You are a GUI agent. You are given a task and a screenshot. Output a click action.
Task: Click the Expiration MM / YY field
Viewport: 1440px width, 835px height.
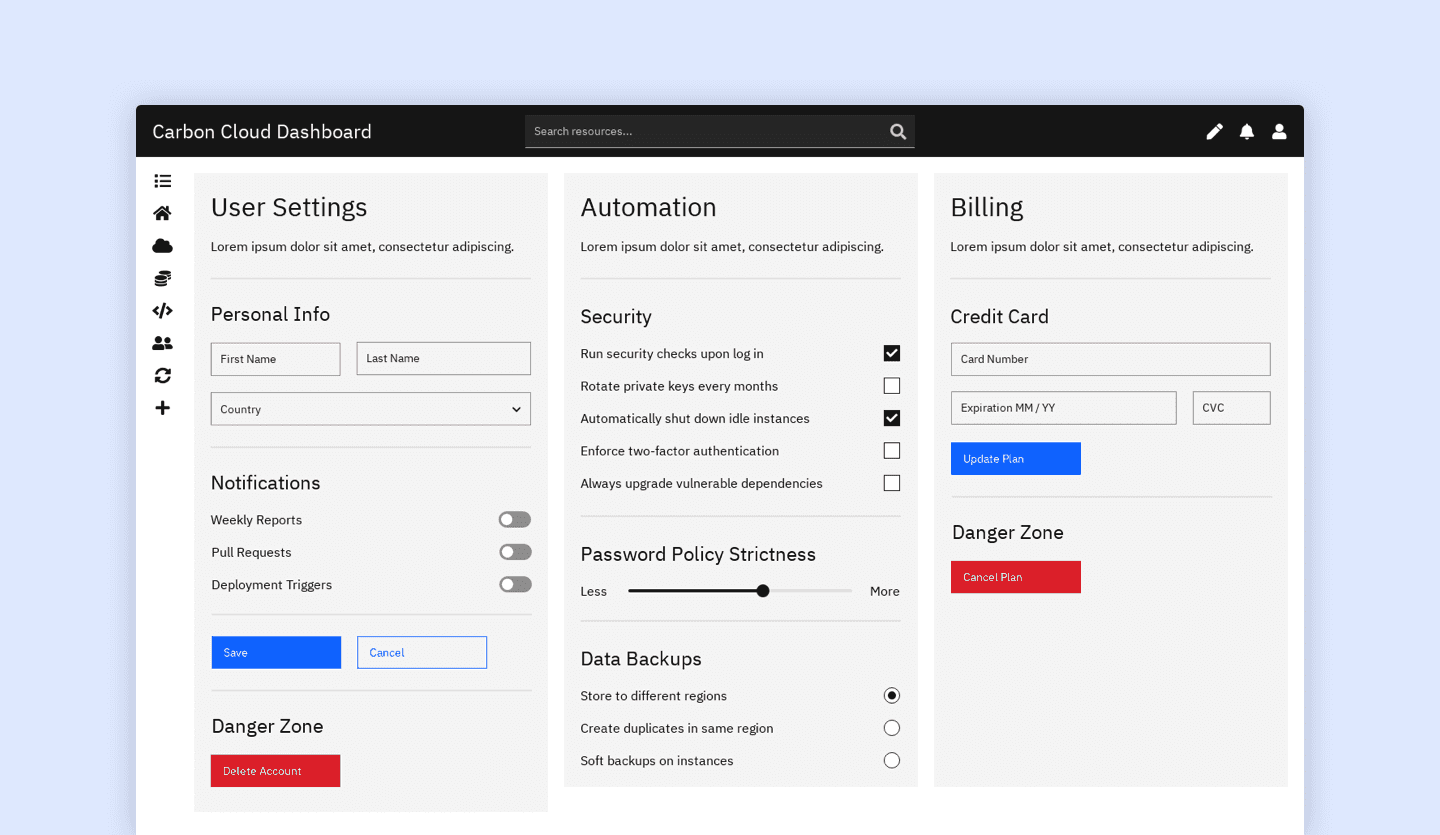[1063, 408]
